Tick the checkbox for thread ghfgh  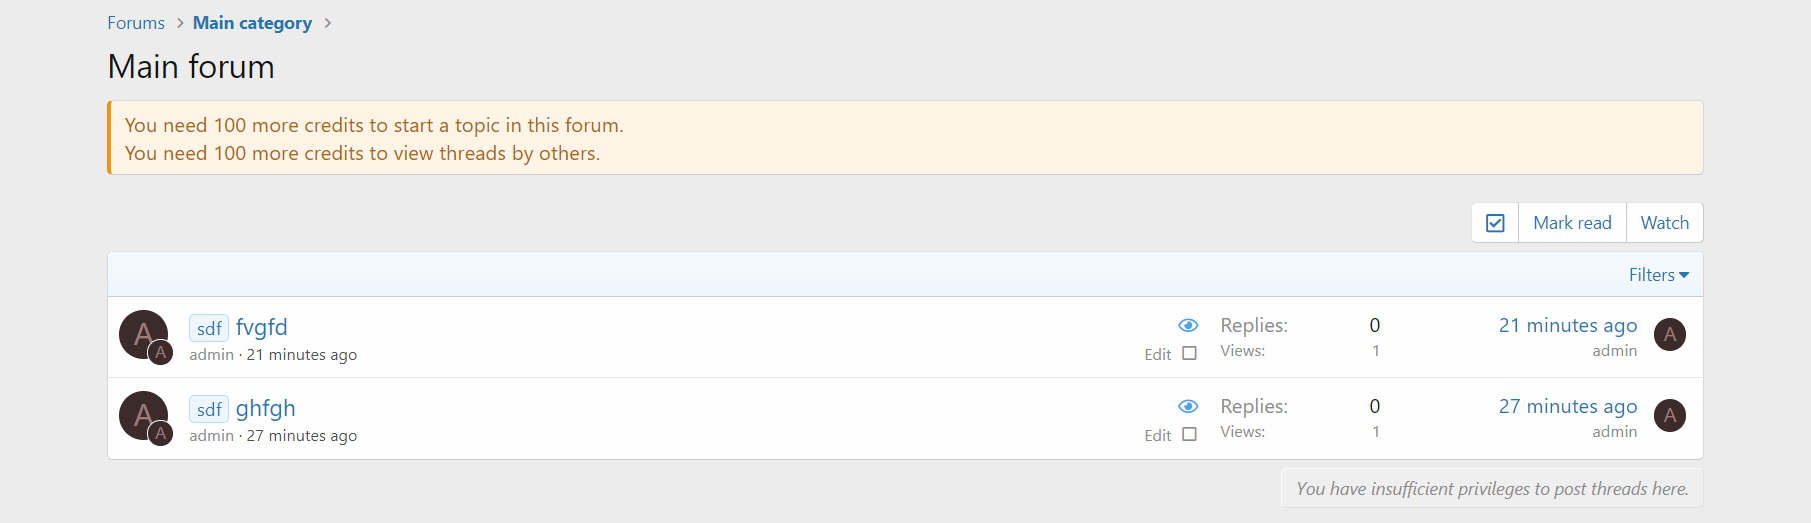coord(1189,434)
